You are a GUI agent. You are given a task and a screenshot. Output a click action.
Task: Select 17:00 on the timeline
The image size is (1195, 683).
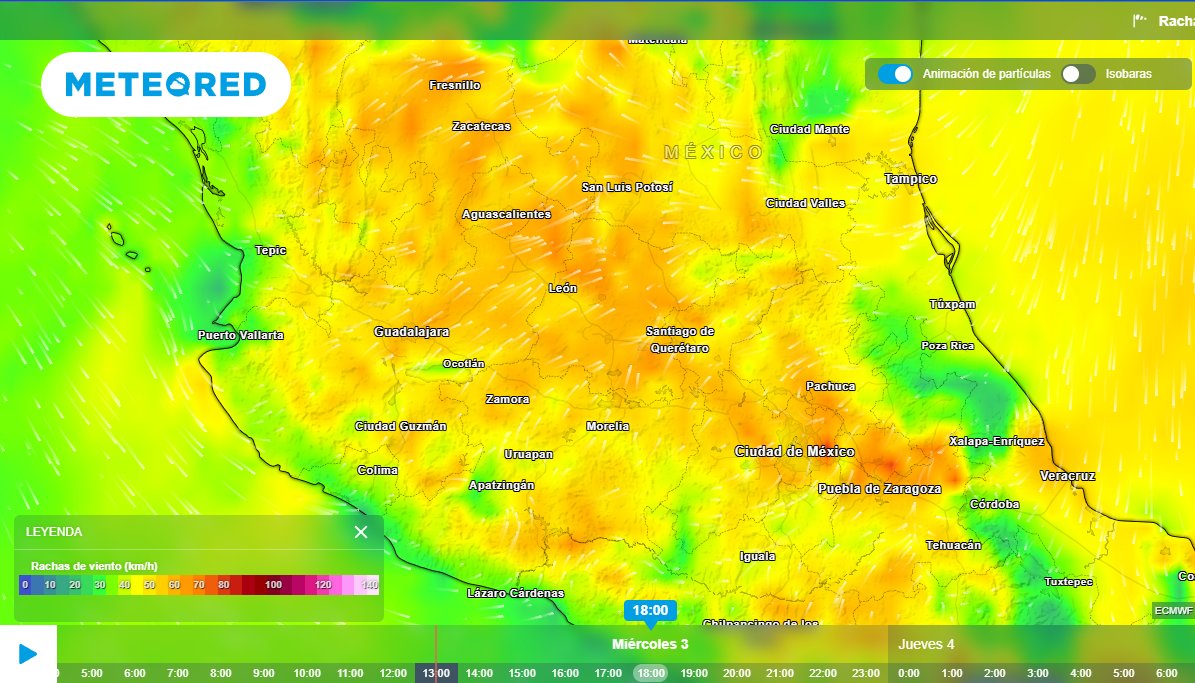[x=608, y=673]
